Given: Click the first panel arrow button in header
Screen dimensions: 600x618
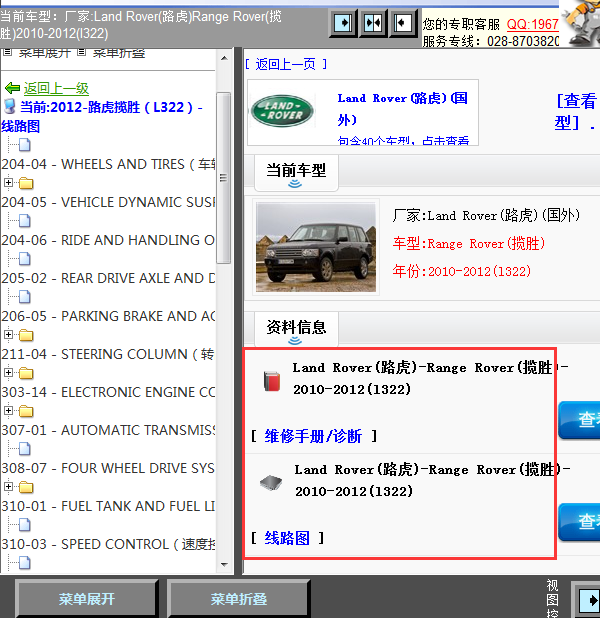Looking at the screenshot, I should (343, 23).
